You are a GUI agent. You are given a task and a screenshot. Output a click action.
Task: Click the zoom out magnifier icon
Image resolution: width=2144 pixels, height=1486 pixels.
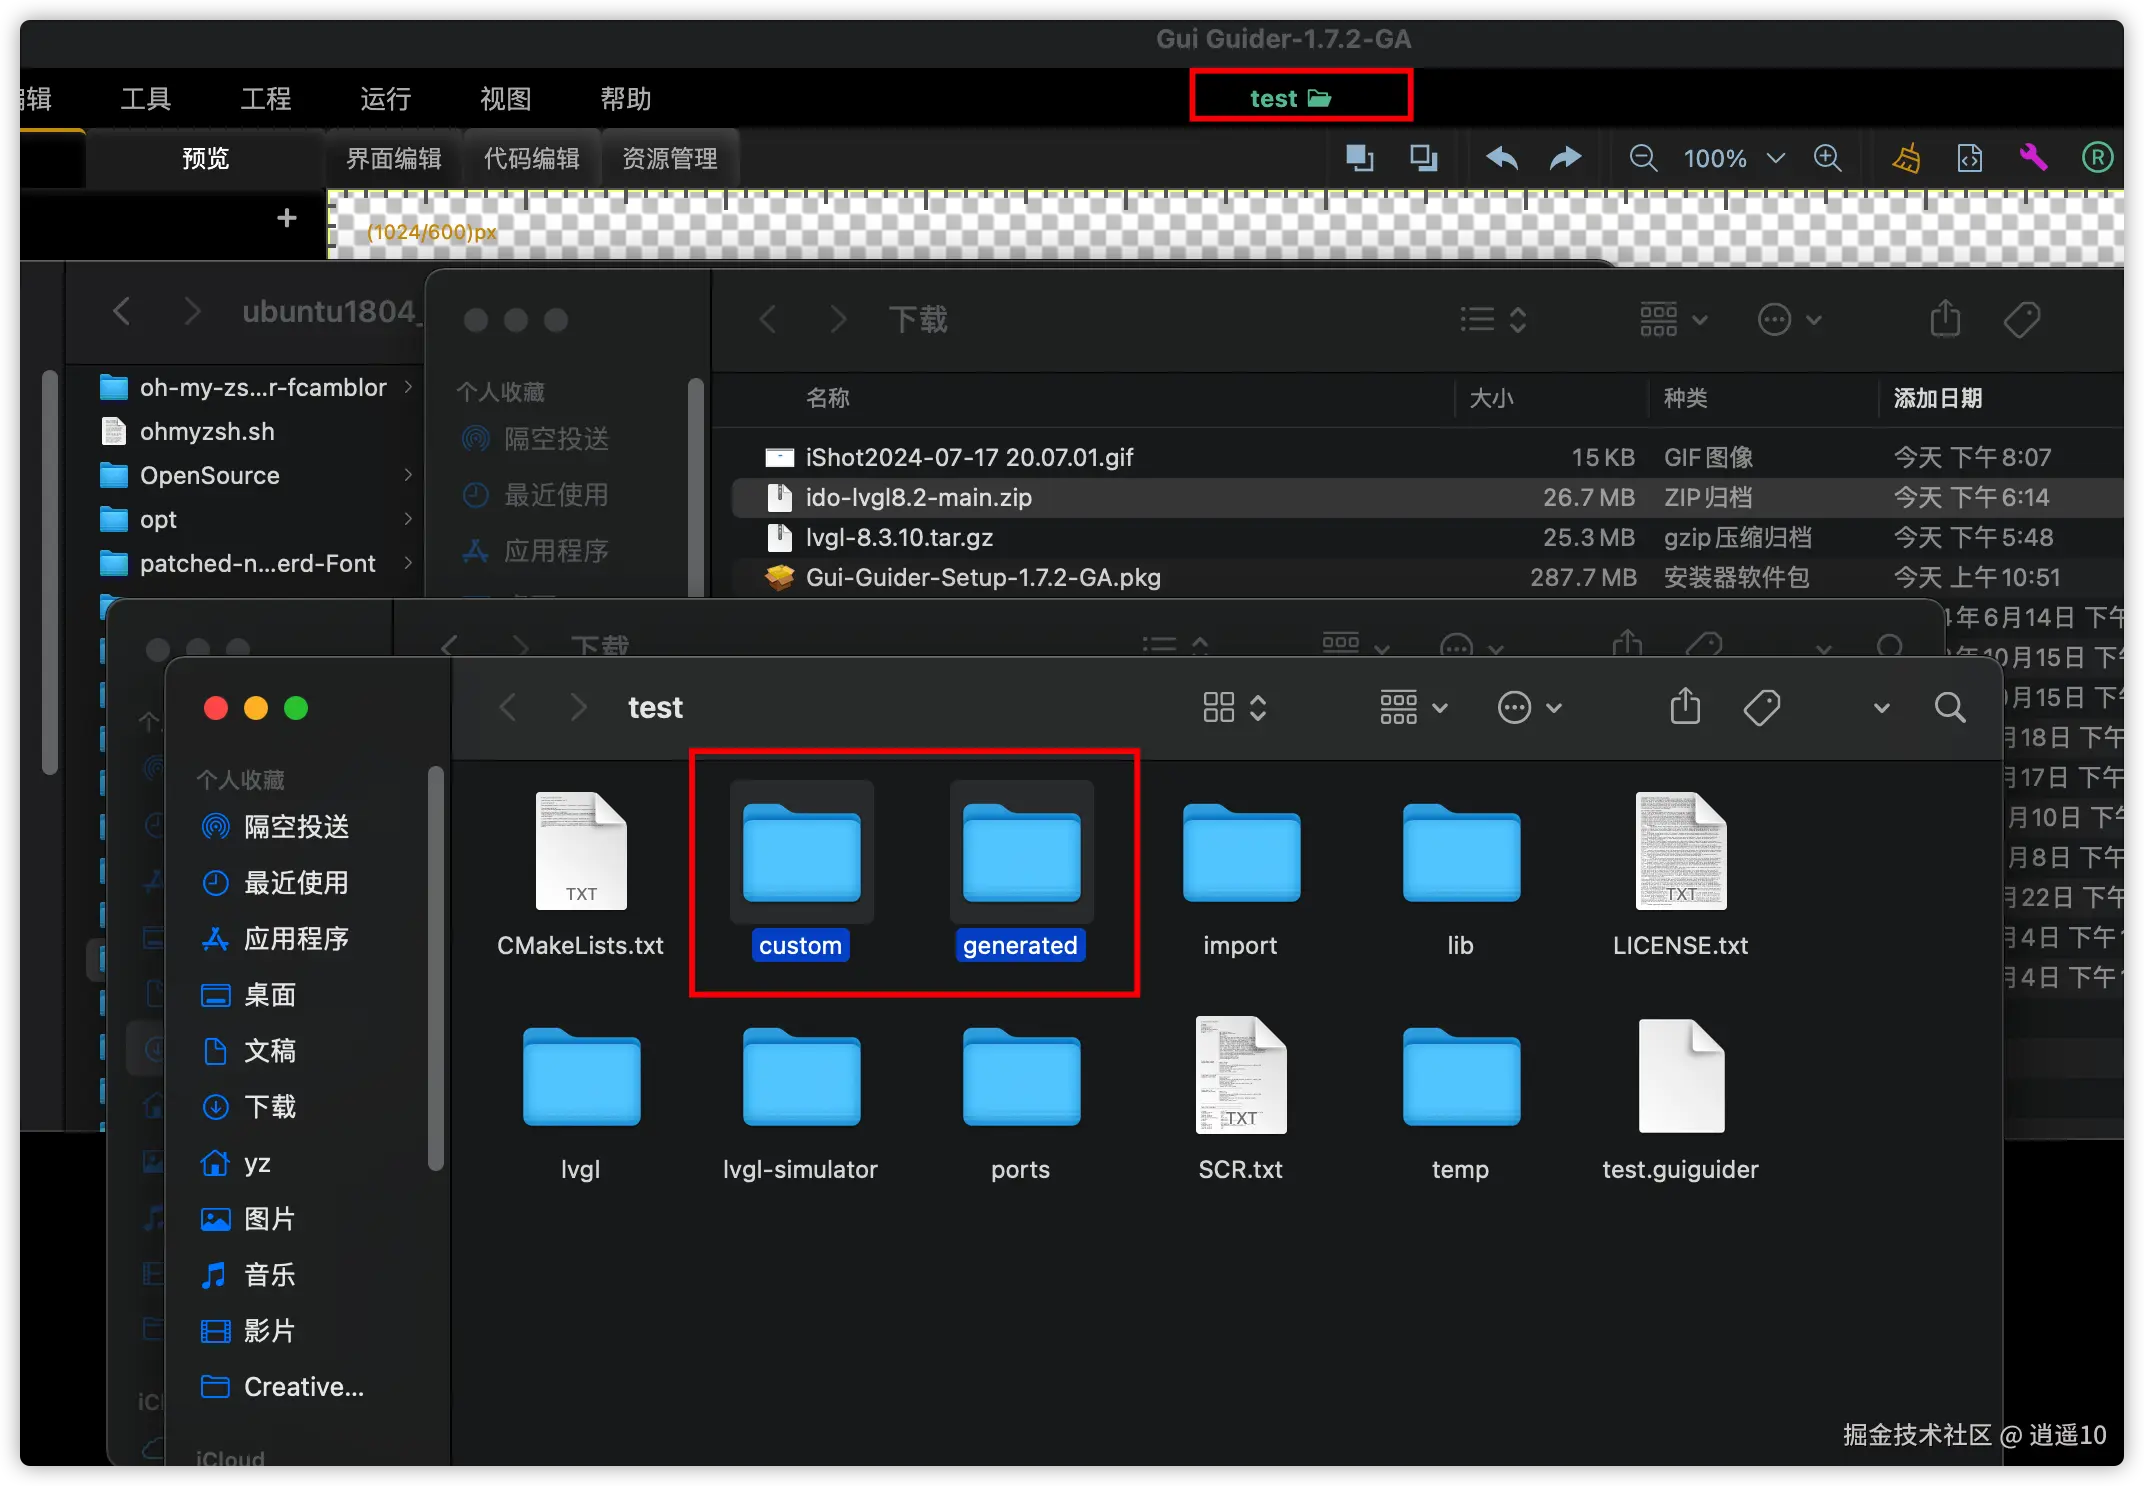(1642, 158)
